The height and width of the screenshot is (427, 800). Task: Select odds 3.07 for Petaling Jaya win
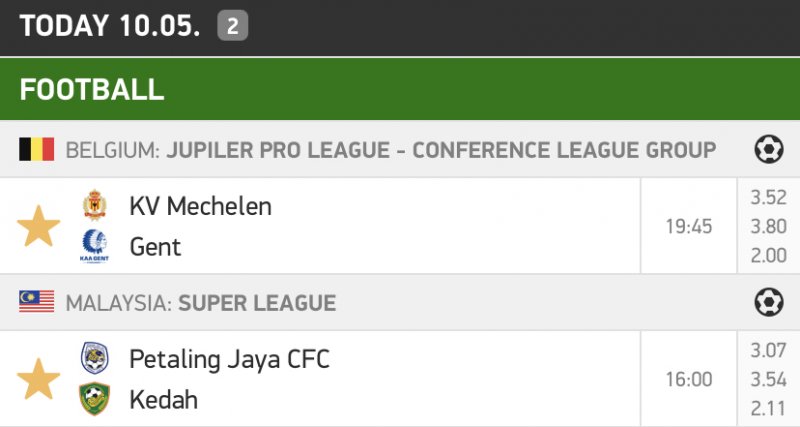(x=768, y=350)
